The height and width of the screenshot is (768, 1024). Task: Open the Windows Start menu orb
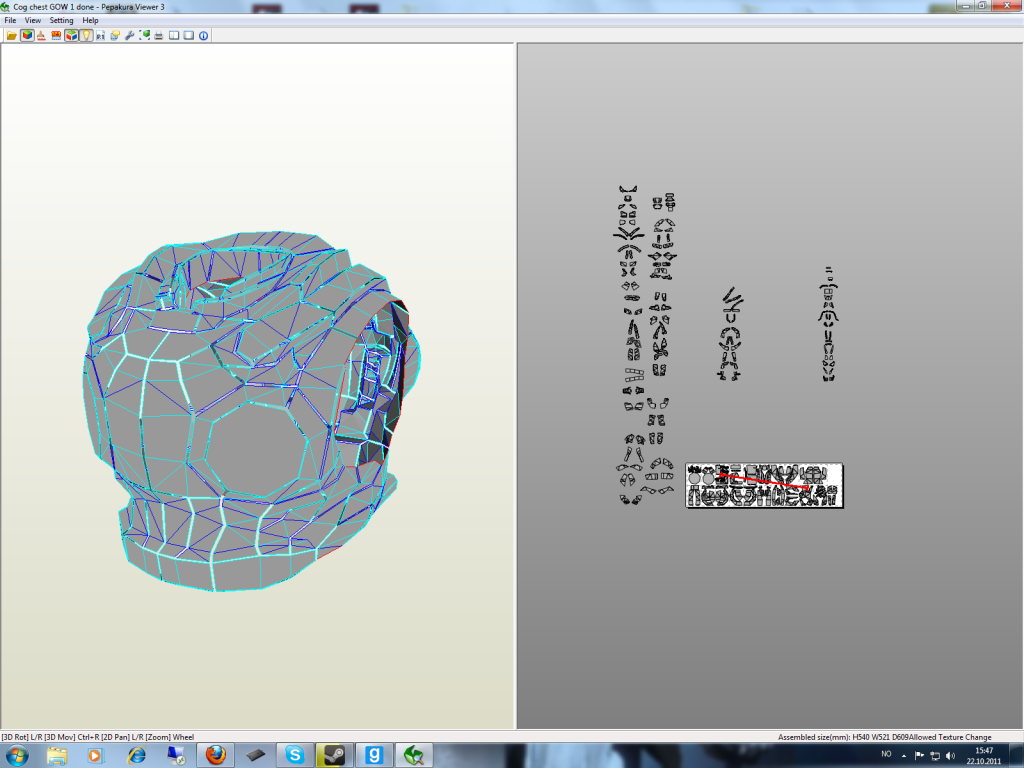click(x=17, y=756)
